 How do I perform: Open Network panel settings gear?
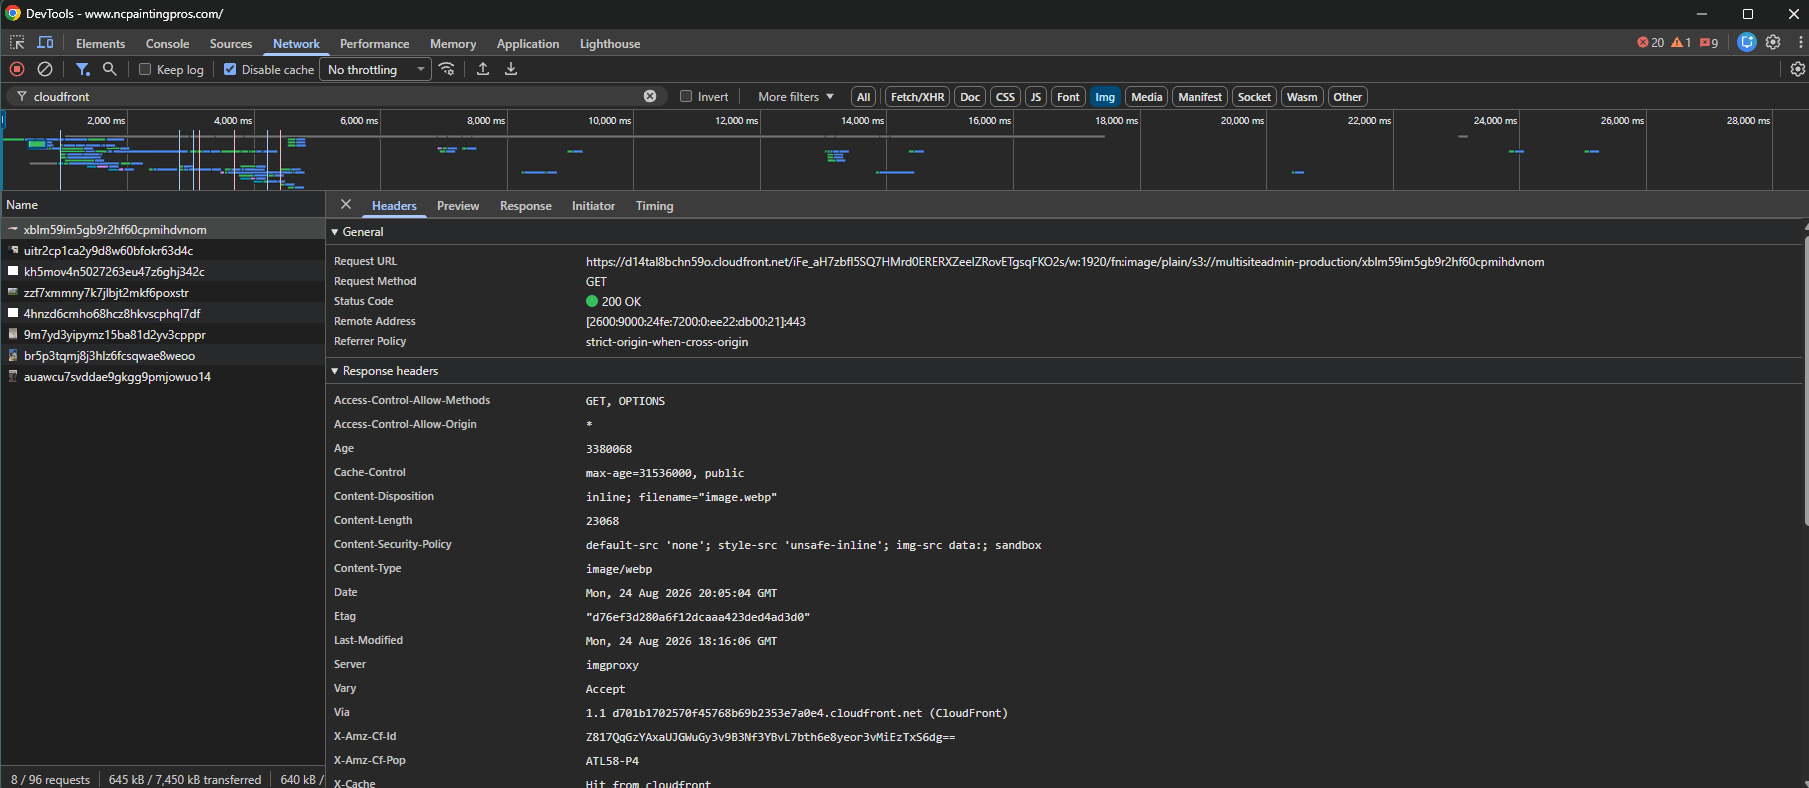tap(1797, 69)
